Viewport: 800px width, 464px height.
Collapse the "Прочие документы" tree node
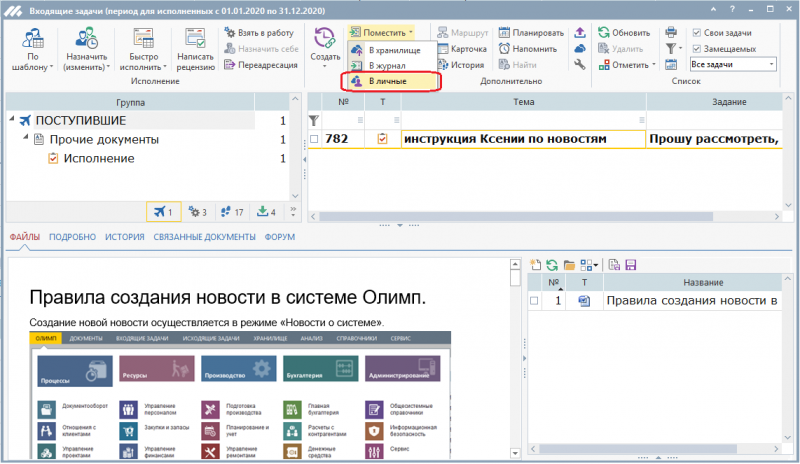coord(26,137)
